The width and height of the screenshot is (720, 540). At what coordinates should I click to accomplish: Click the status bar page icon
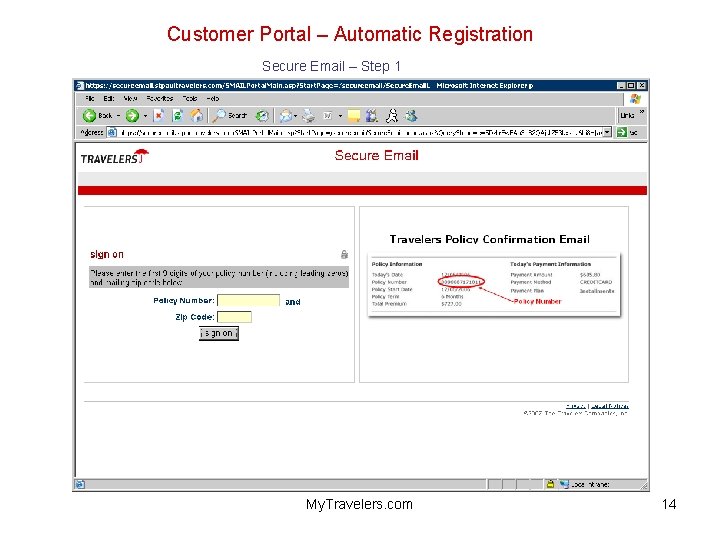point(80,484)
